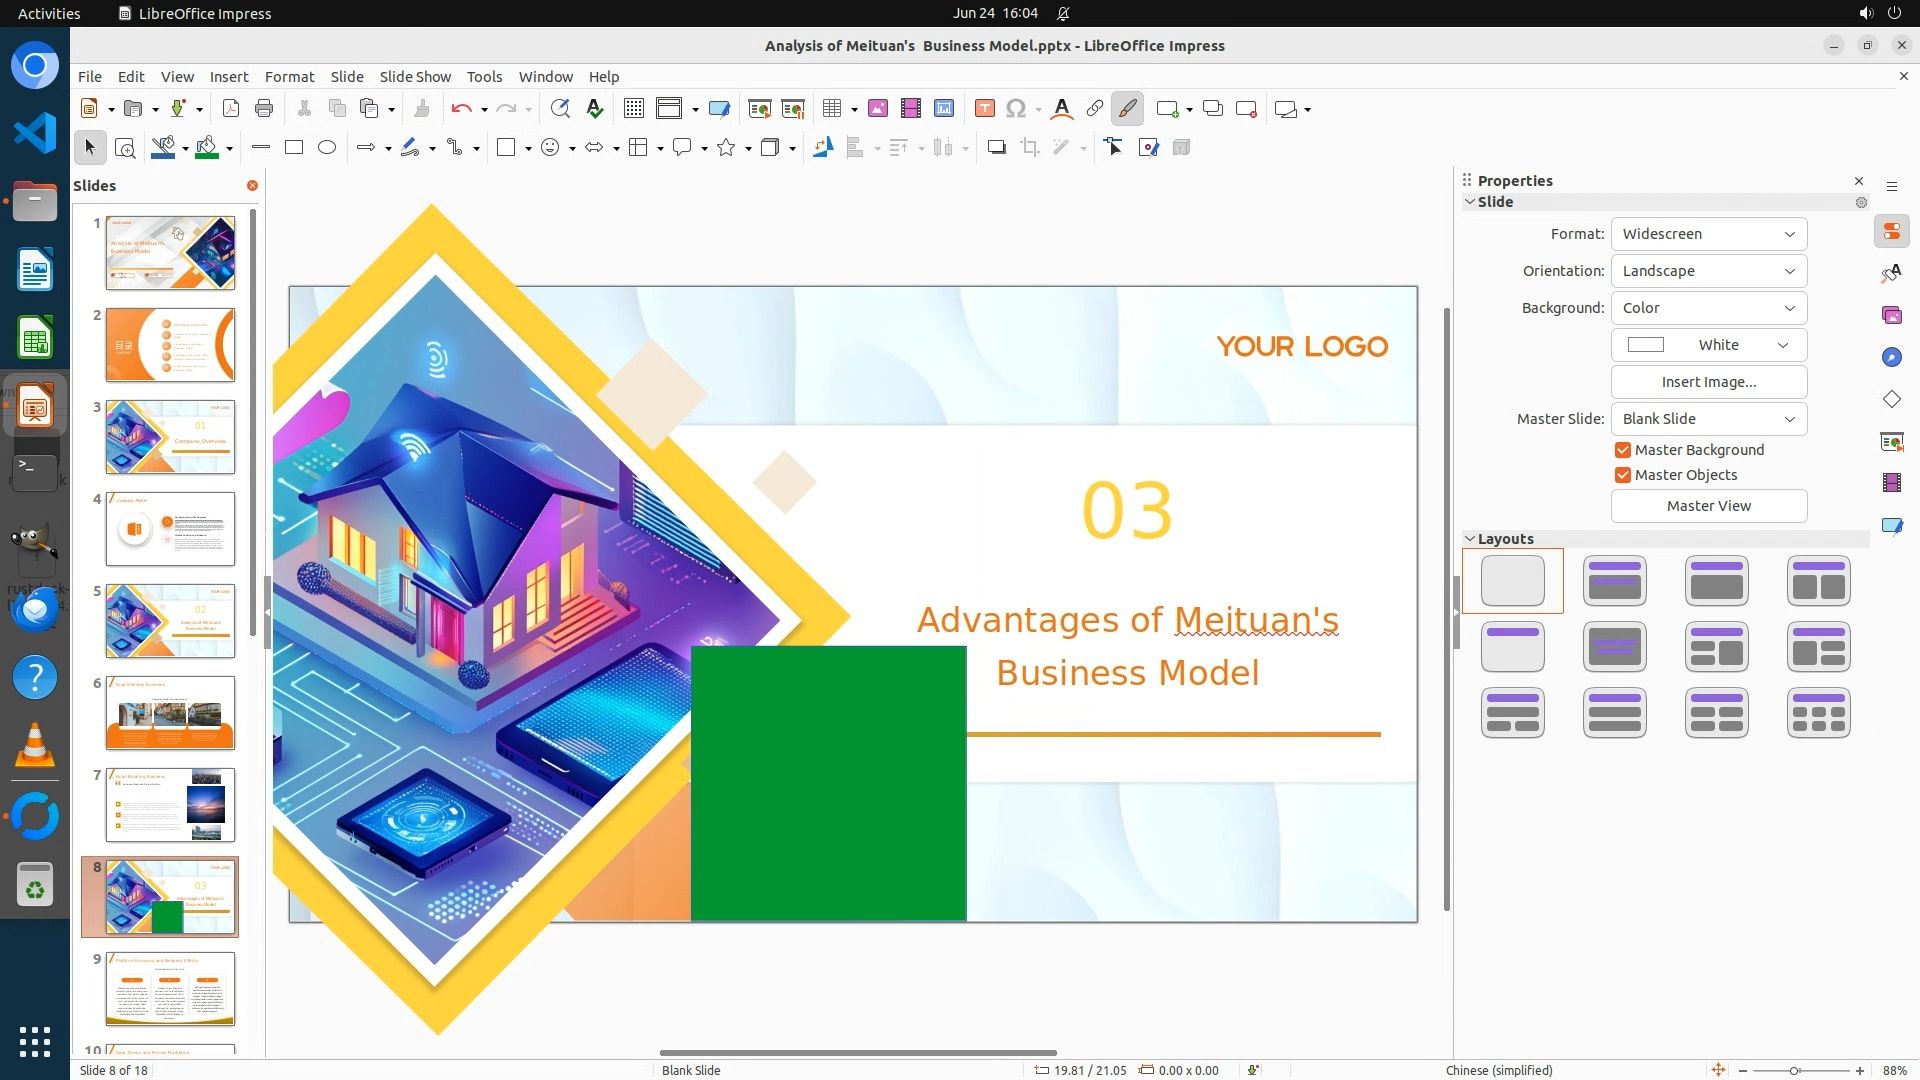Click the White background color swatch

click(x=1646, y=345)
